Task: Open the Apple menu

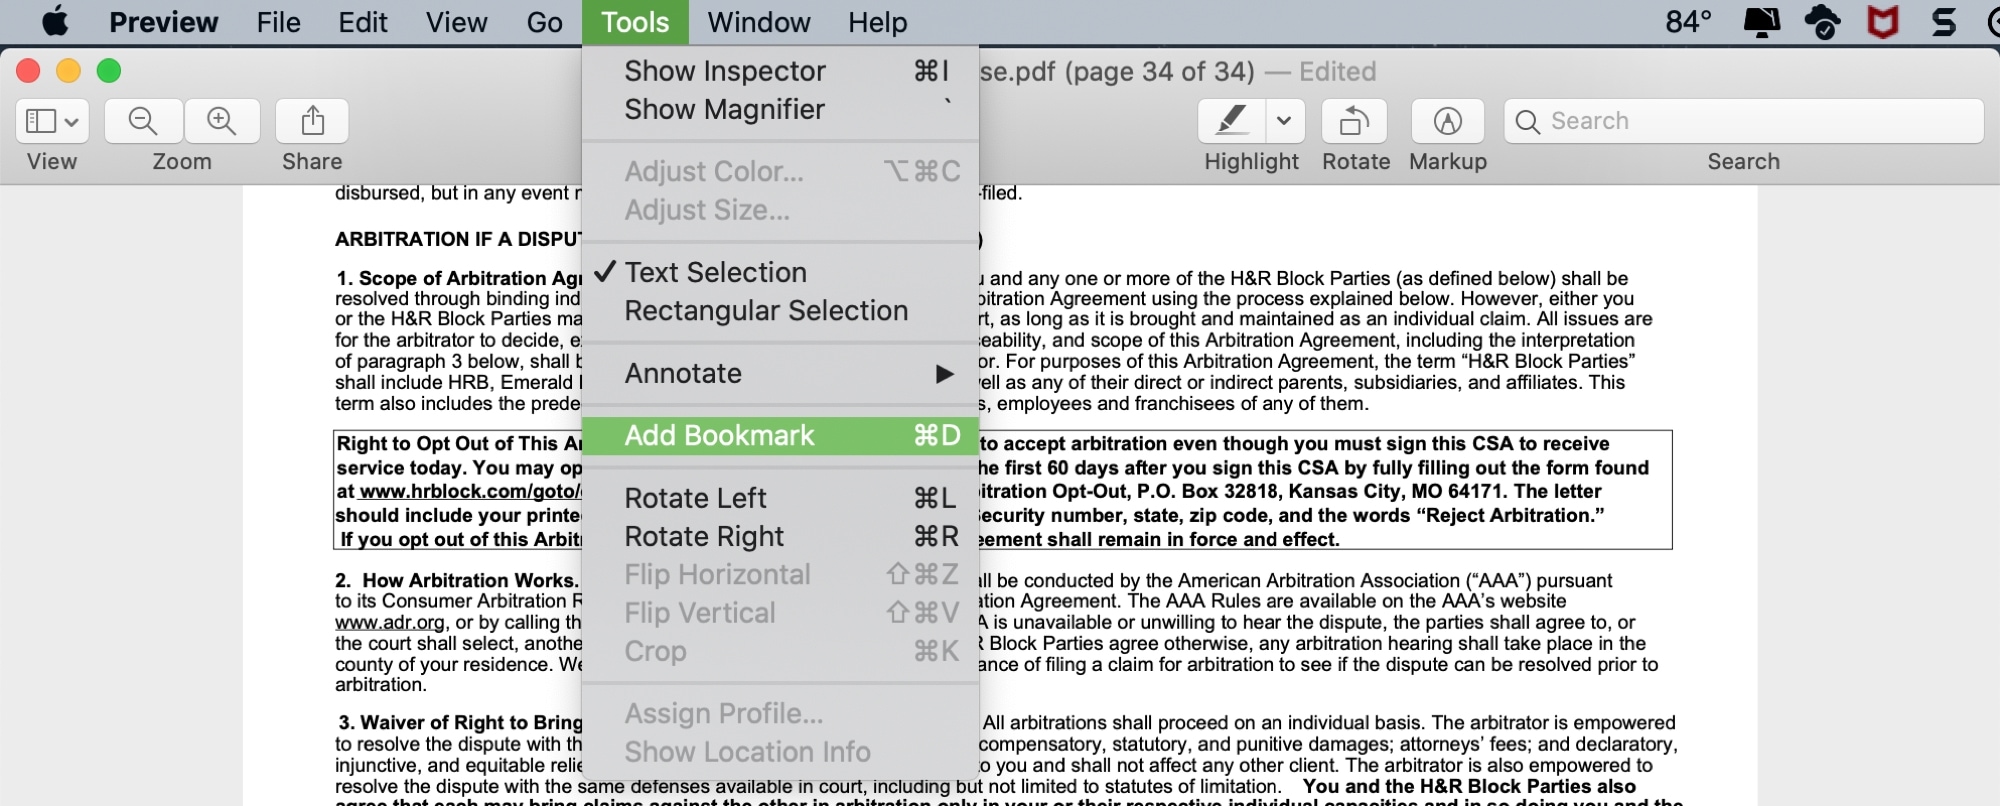Action: (x=55, y=21)
